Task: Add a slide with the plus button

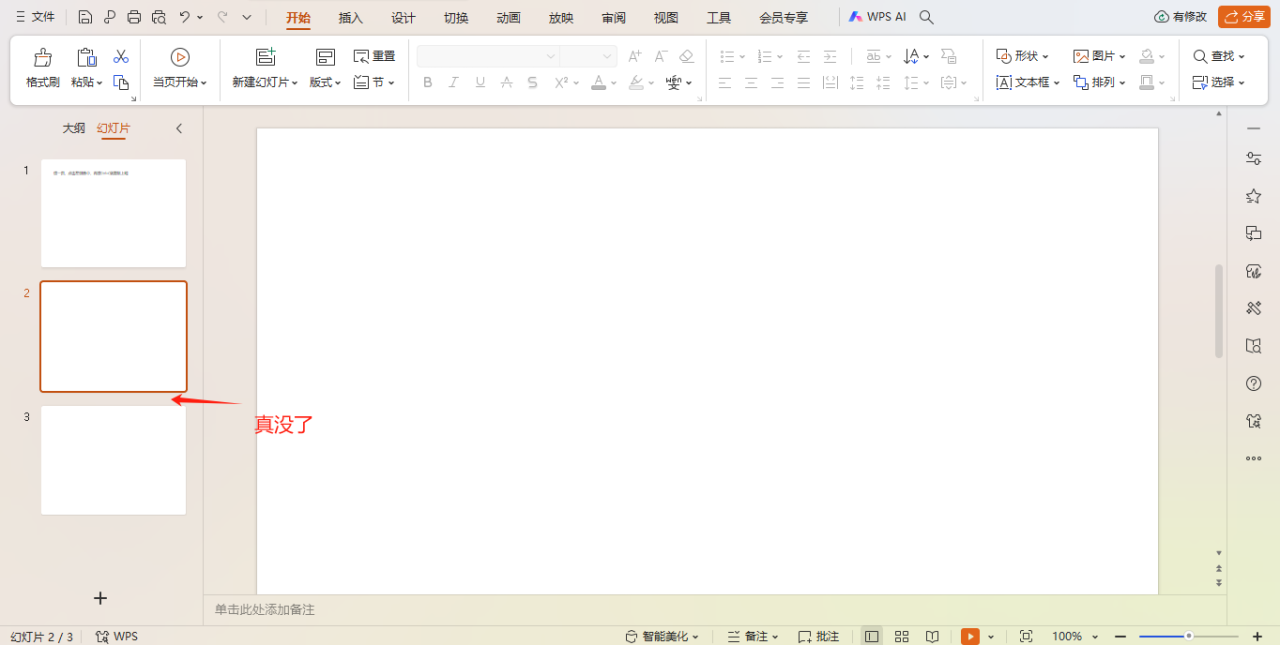Action: tap(100, 598)
